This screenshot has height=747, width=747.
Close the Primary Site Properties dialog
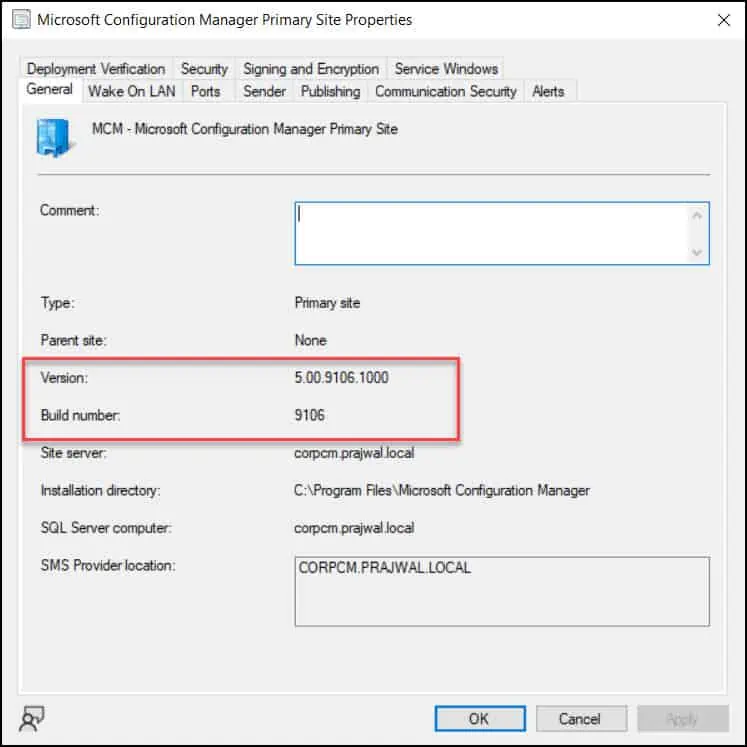coord(724,20)
